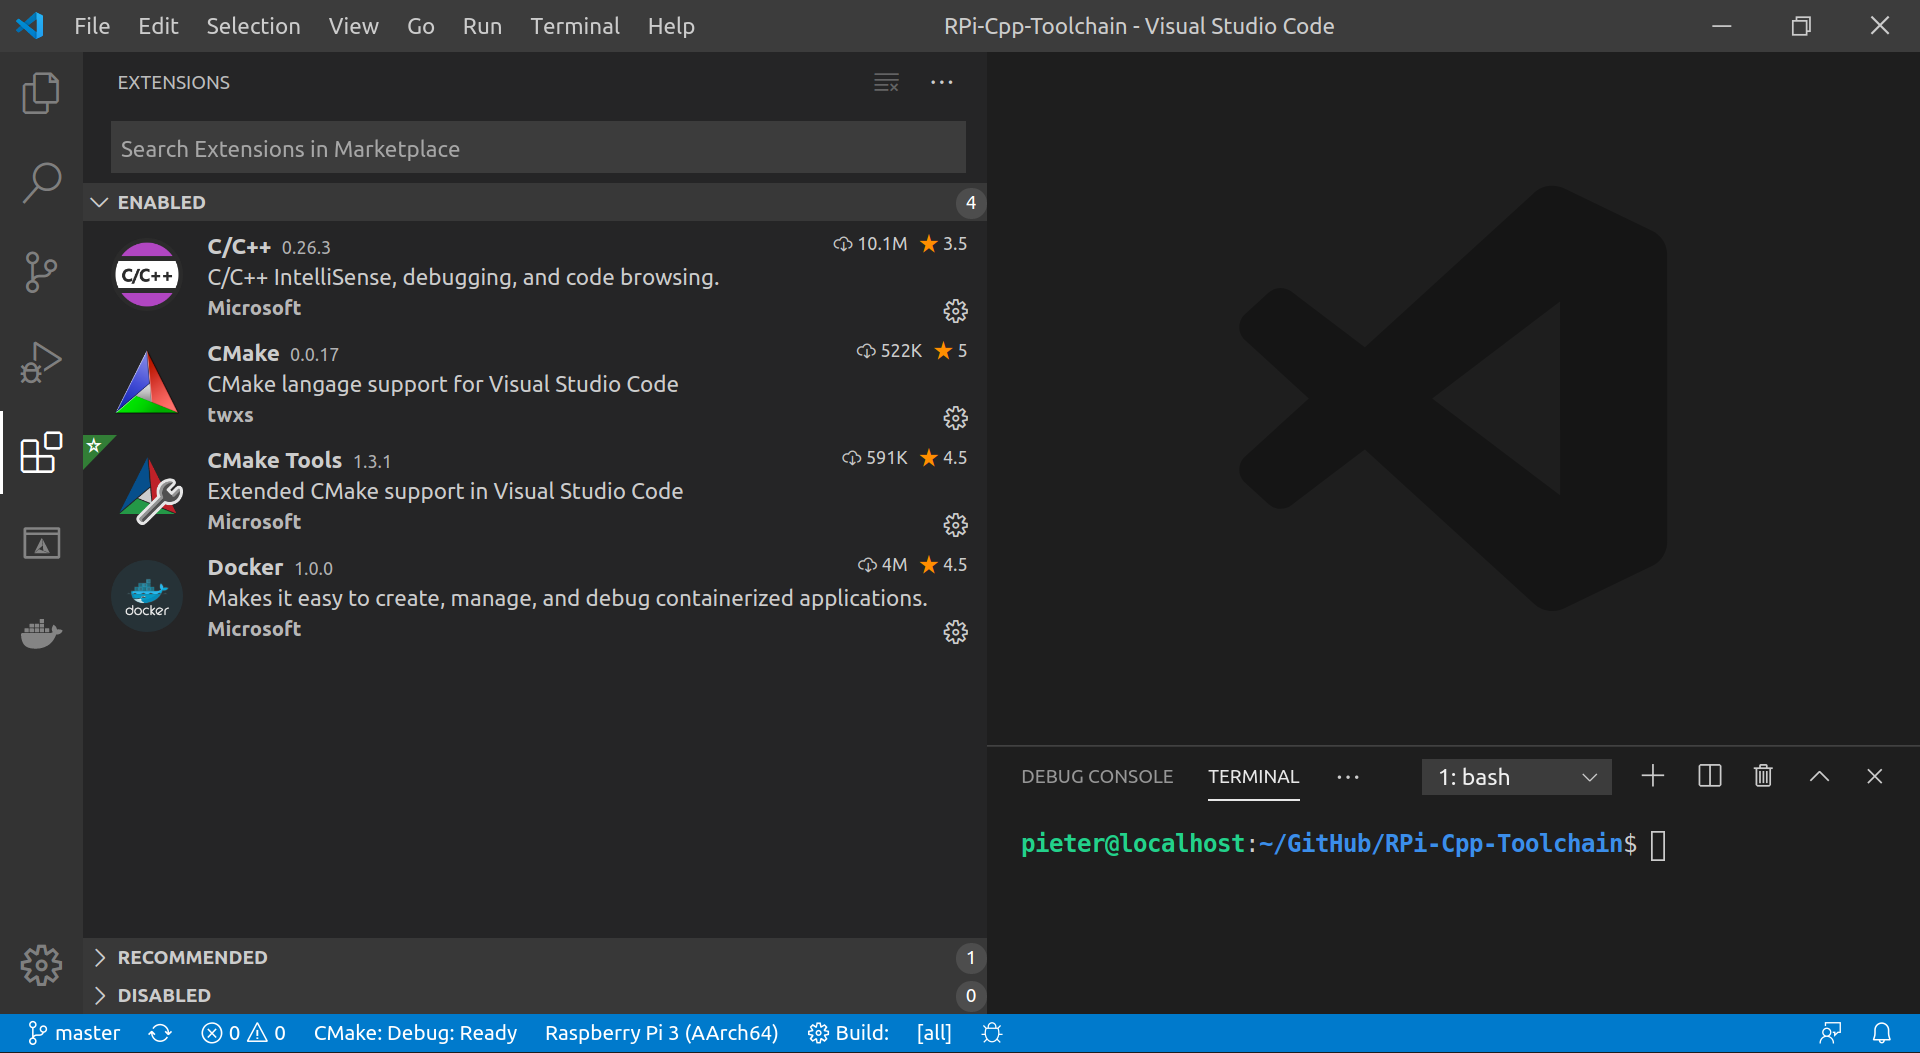The image size is (1920, 1053).
Task: Open manage gear for CMake extension
Action: (x=955, y=418)
